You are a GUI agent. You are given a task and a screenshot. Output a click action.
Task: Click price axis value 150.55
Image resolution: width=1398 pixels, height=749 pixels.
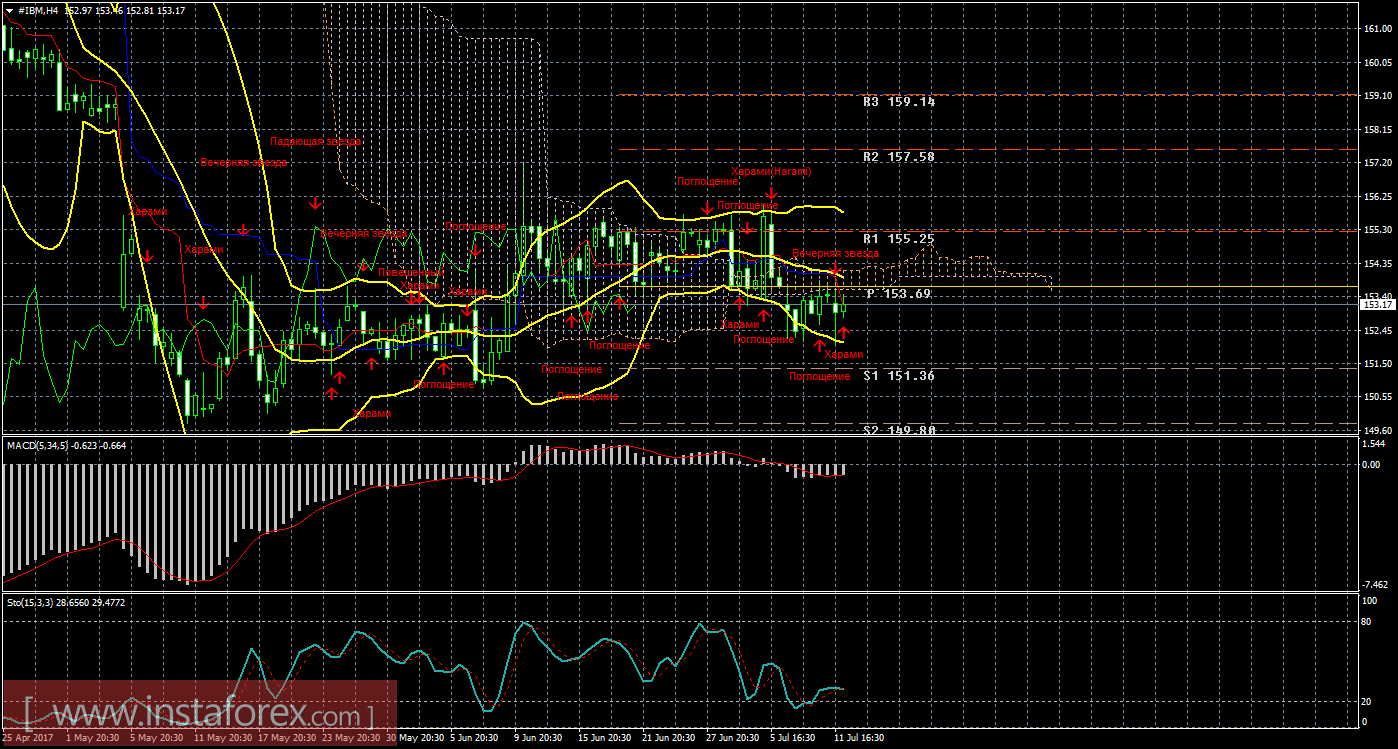[x=1378, y=397]
